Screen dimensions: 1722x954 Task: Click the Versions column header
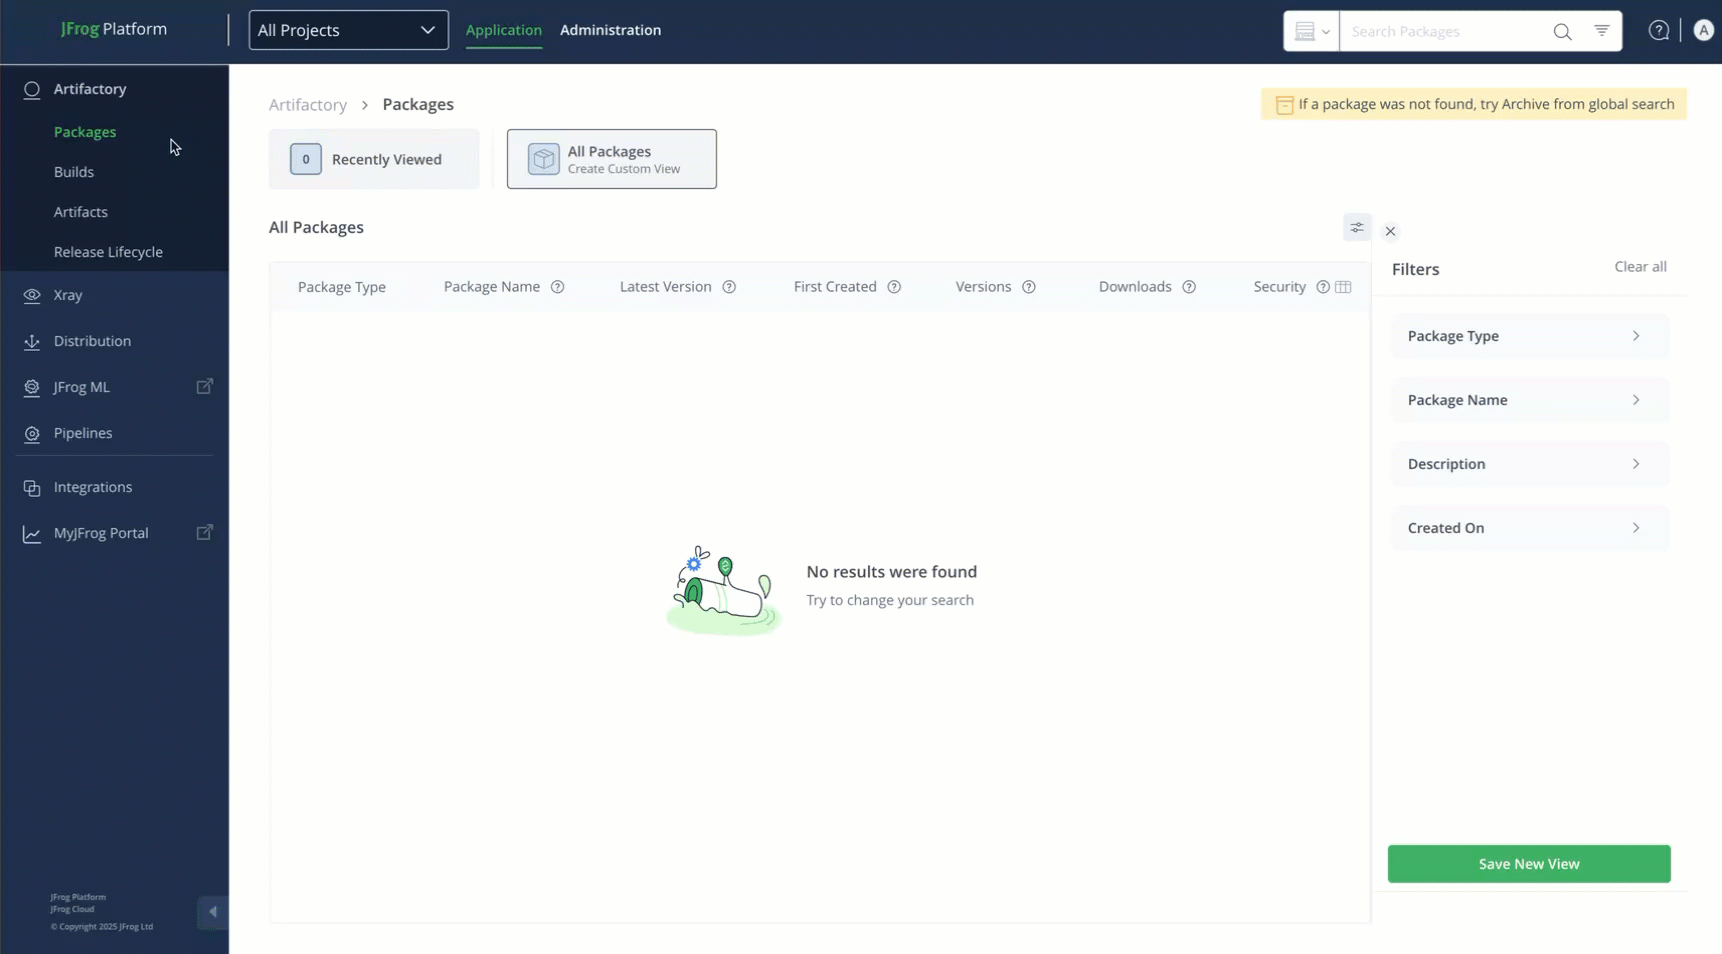tap(983, 287)
